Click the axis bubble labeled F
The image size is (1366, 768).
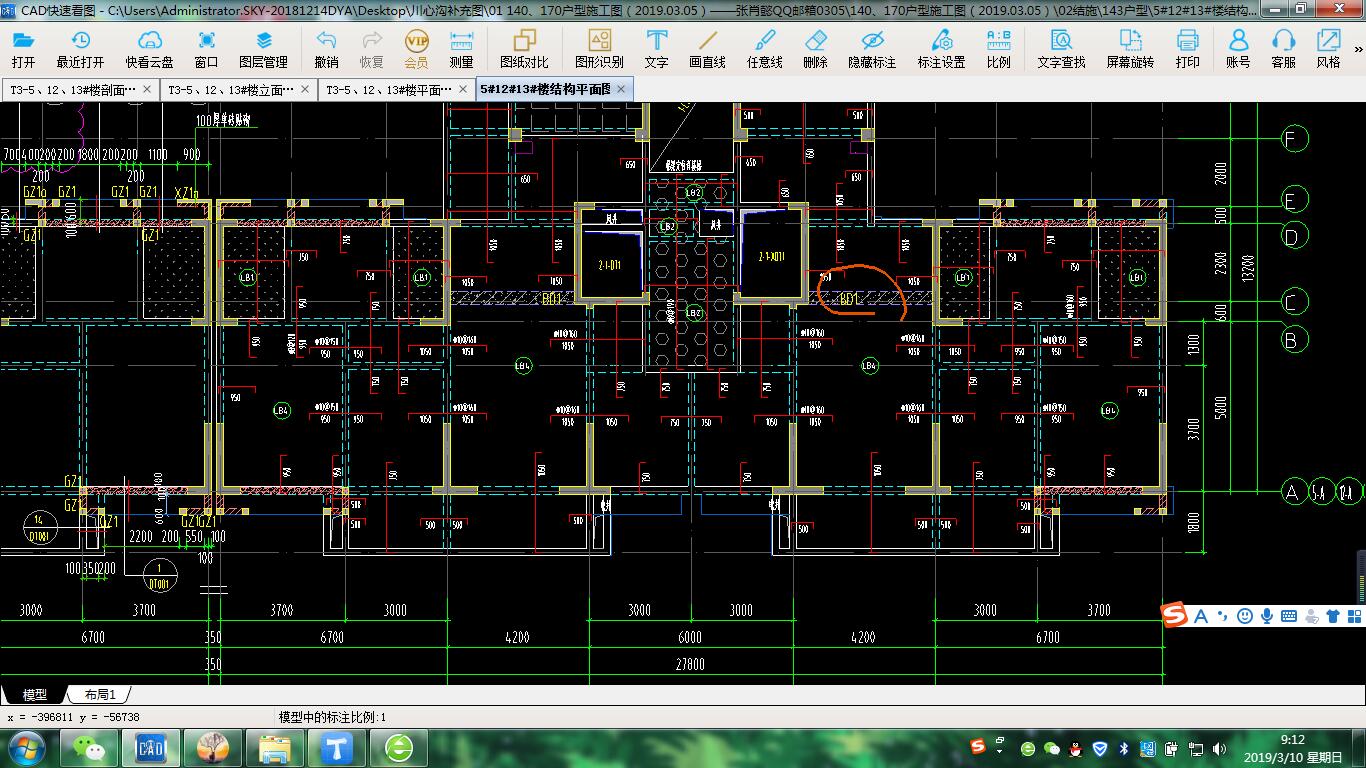click(1295, 138)
